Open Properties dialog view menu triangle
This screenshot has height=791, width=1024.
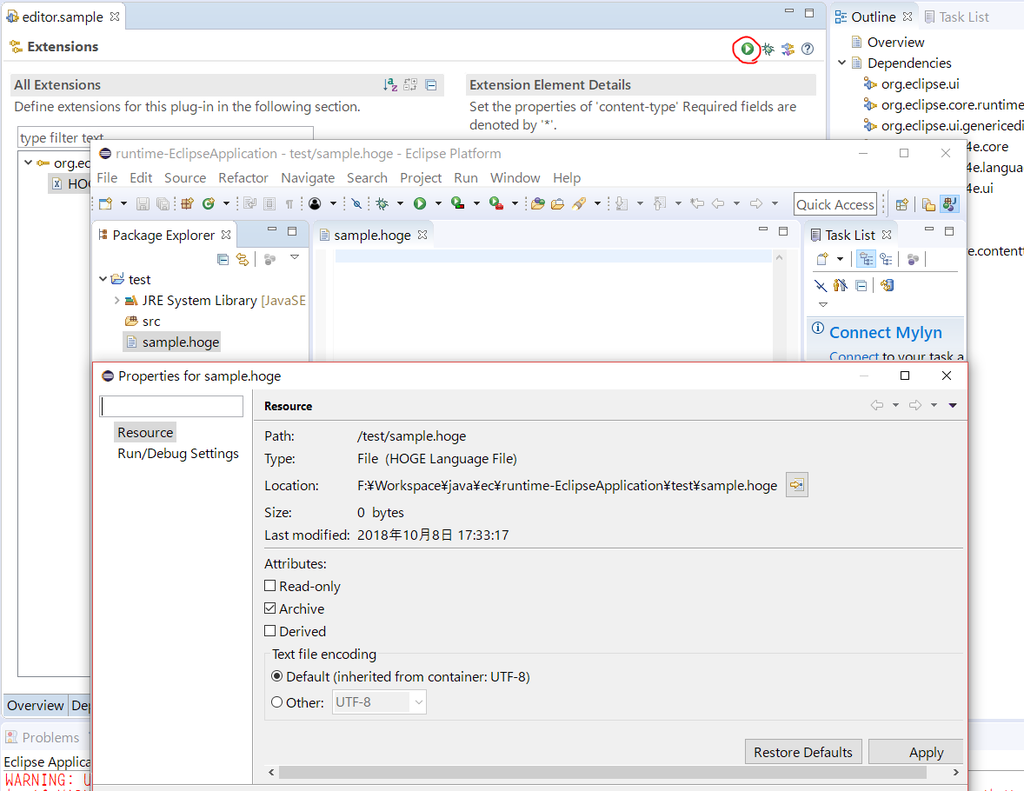point(953,406)
